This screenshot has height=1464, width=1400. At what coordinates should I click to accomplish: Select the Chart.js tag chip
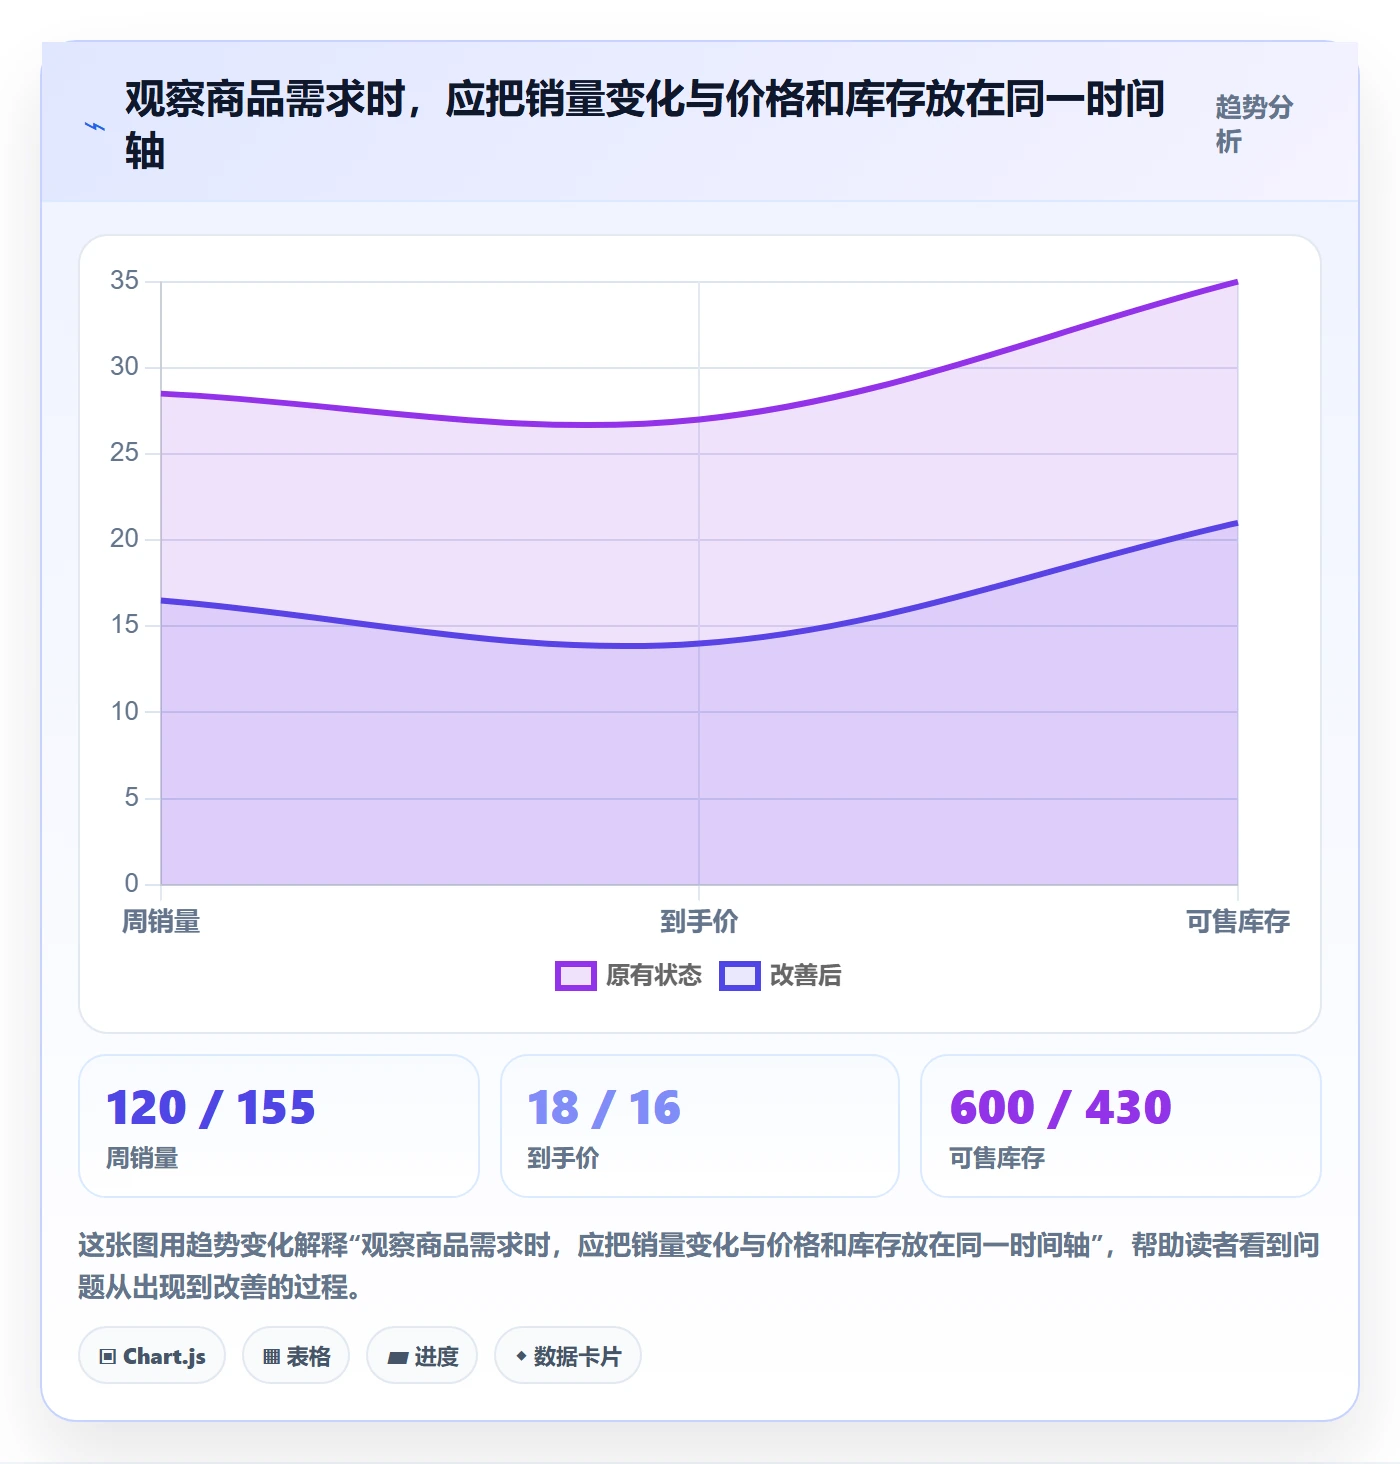click(x=152, y=1356)
